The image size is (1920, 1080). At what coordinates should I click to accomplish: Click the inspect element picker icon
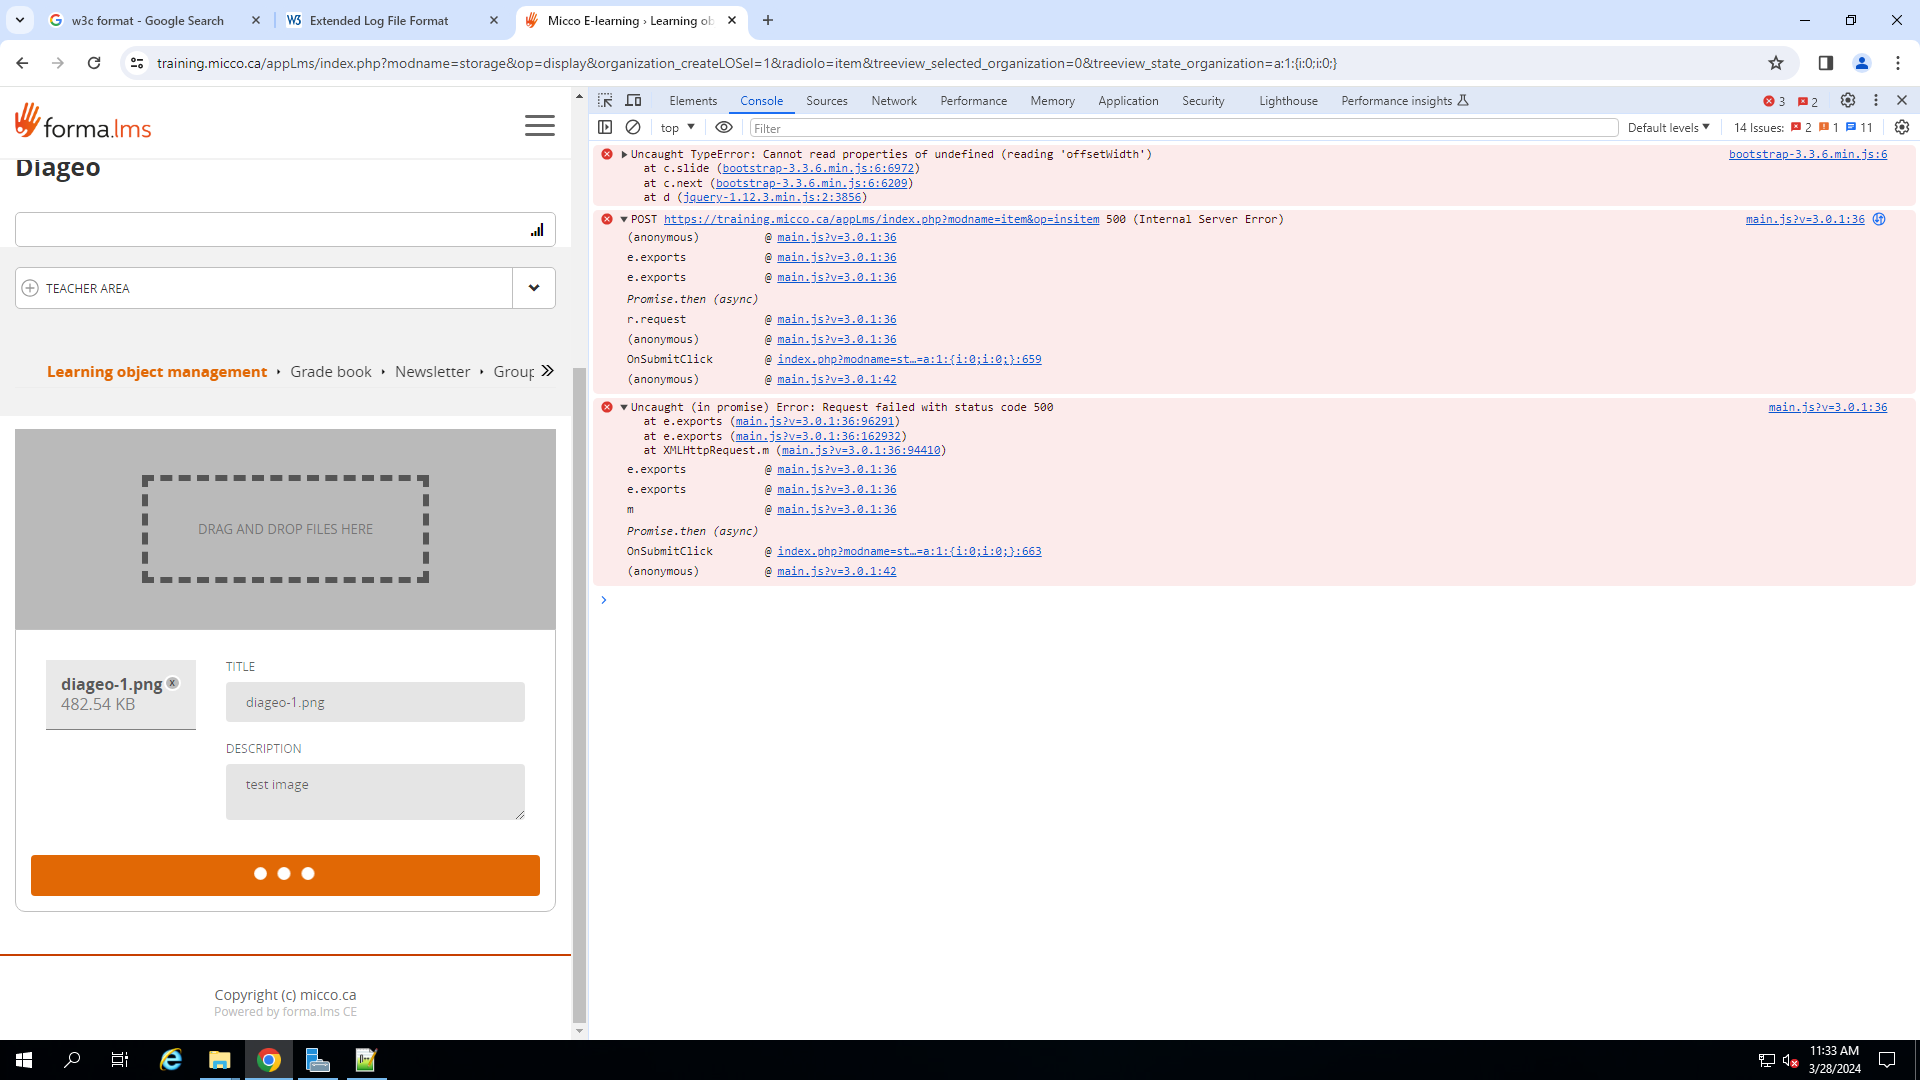605,101
